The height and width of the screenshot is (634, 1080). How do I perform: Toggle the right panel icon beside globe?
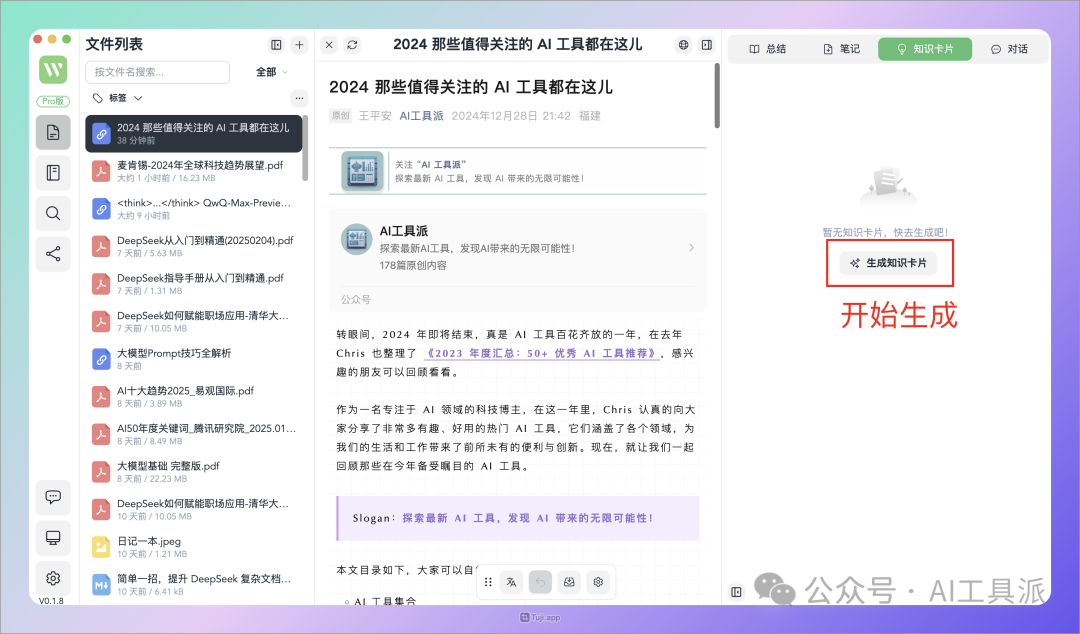tap(707, 45)
